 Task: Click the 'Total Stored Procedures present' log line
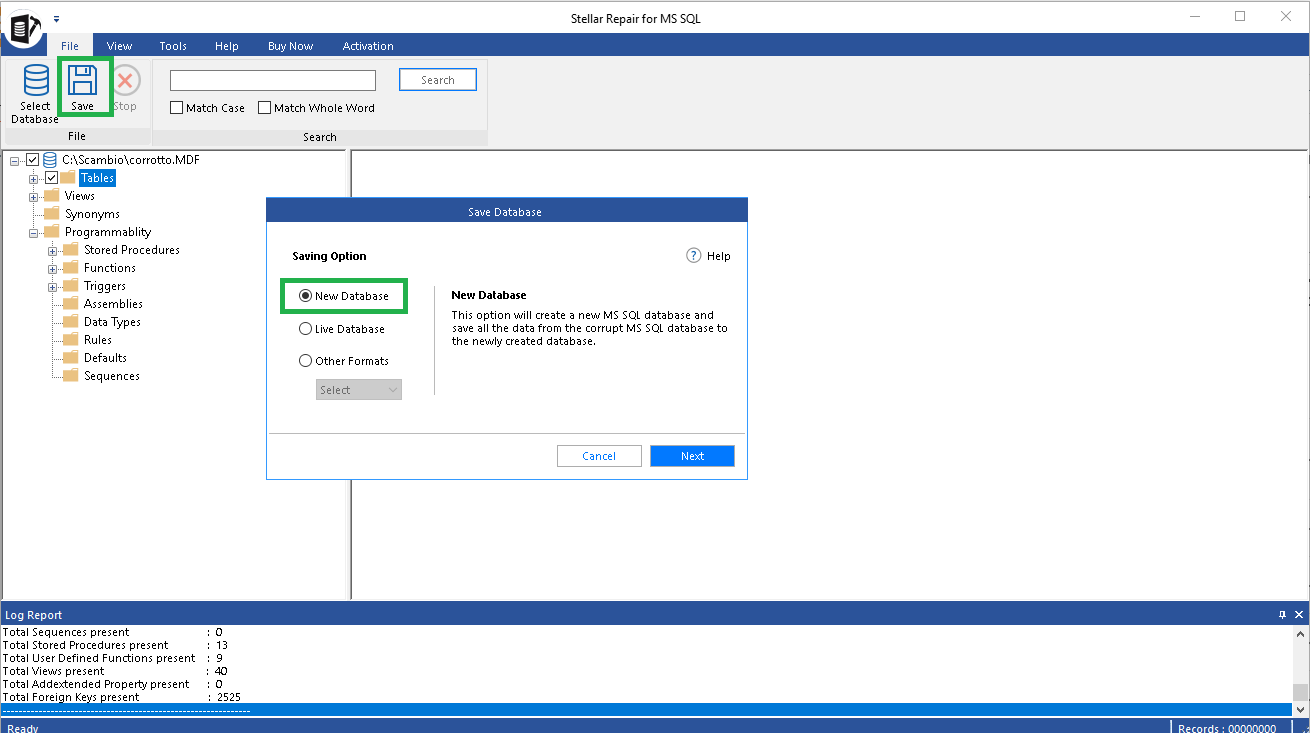coord(115,645)
